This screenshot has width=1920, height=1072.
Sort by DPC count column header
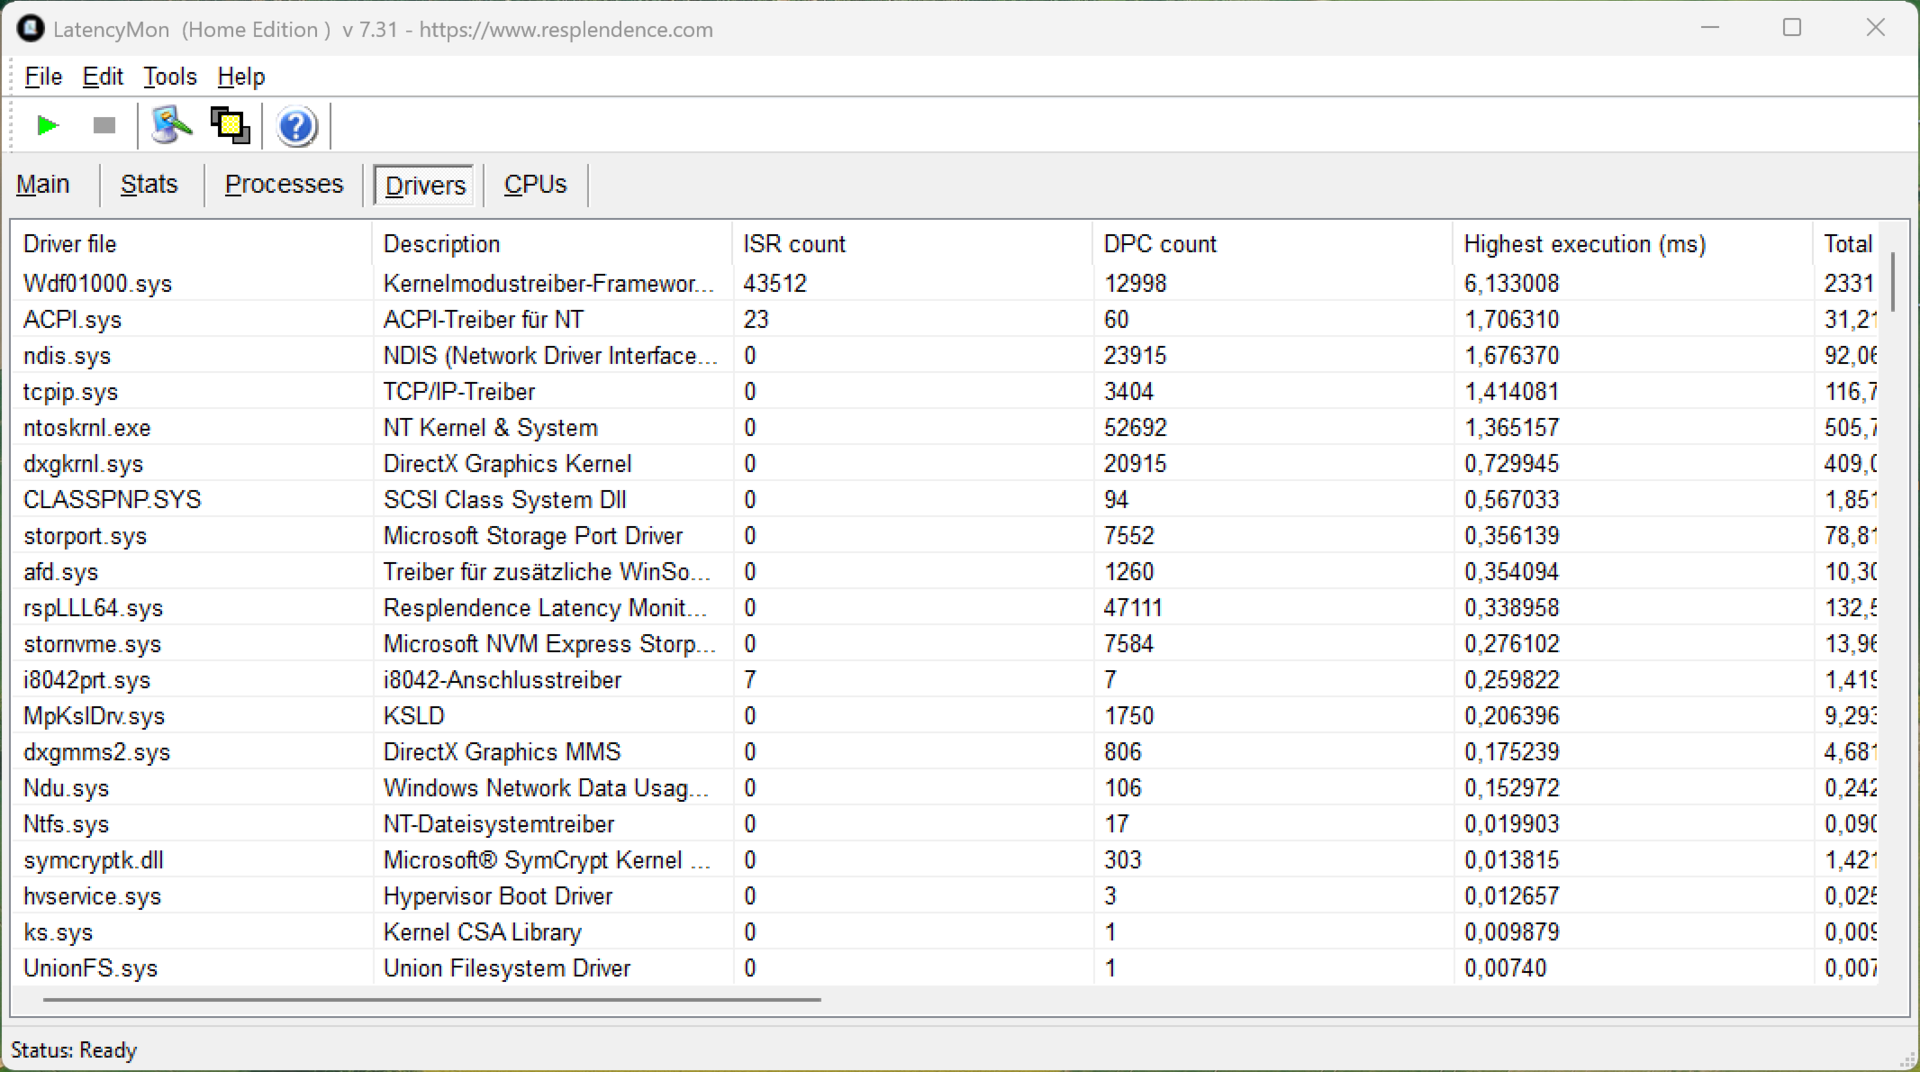tap(1160, 244)
